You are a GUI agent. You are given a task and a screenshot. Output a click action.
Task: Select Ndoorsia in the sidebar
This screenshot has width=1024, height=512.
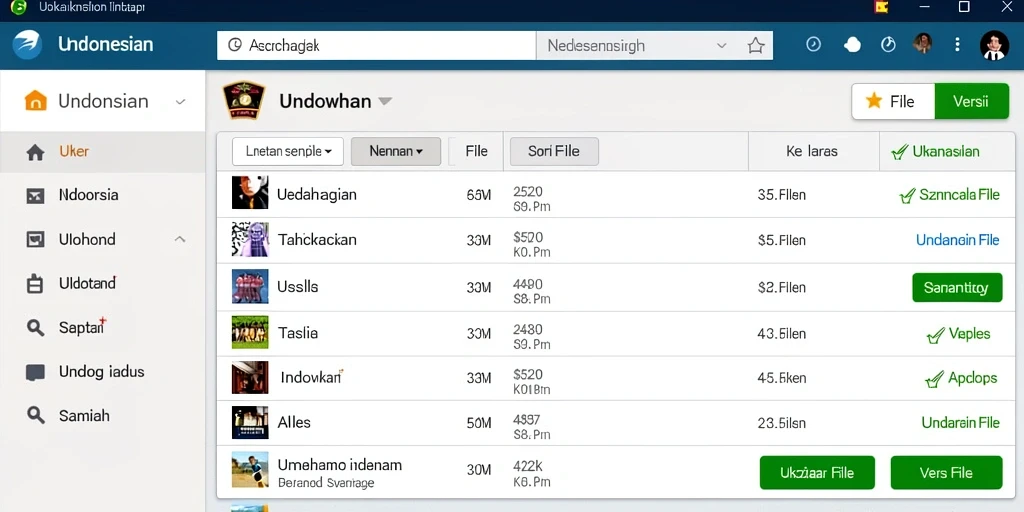click(x=88, y=195)
